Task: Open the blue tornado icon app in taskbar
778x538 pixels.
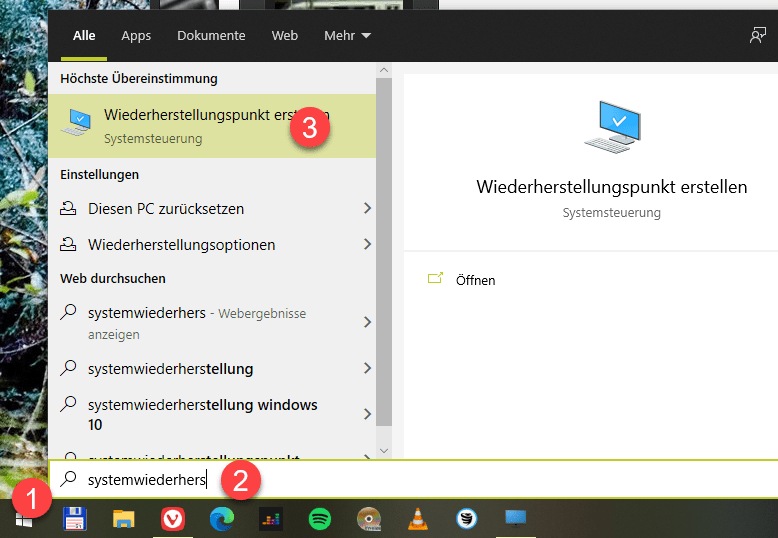Action: point(466,519)
